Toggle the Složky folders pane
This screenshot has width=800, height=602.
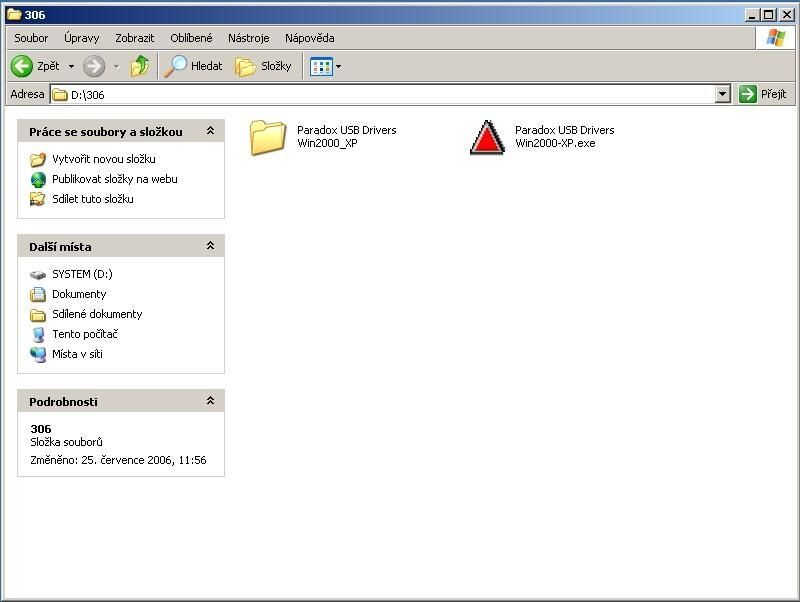[263, 66]
